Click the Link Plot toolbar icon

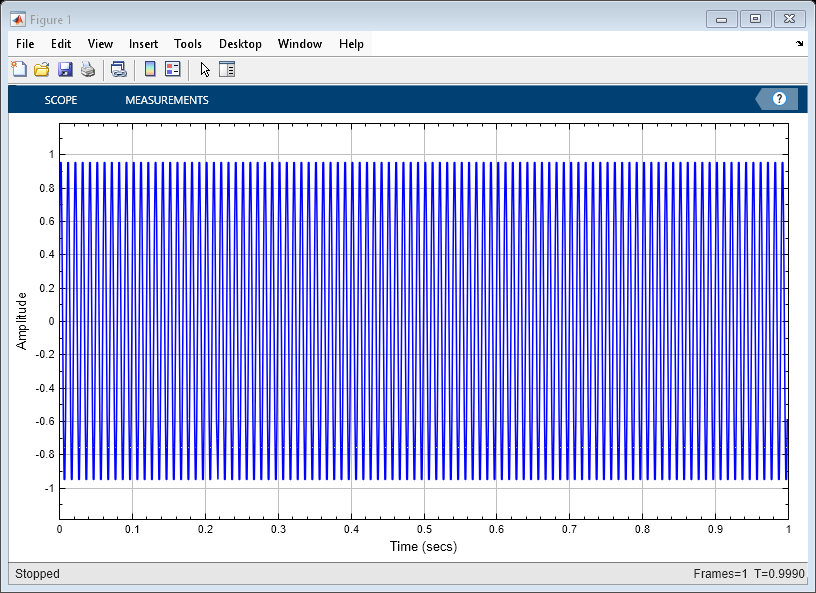[119, 69]
